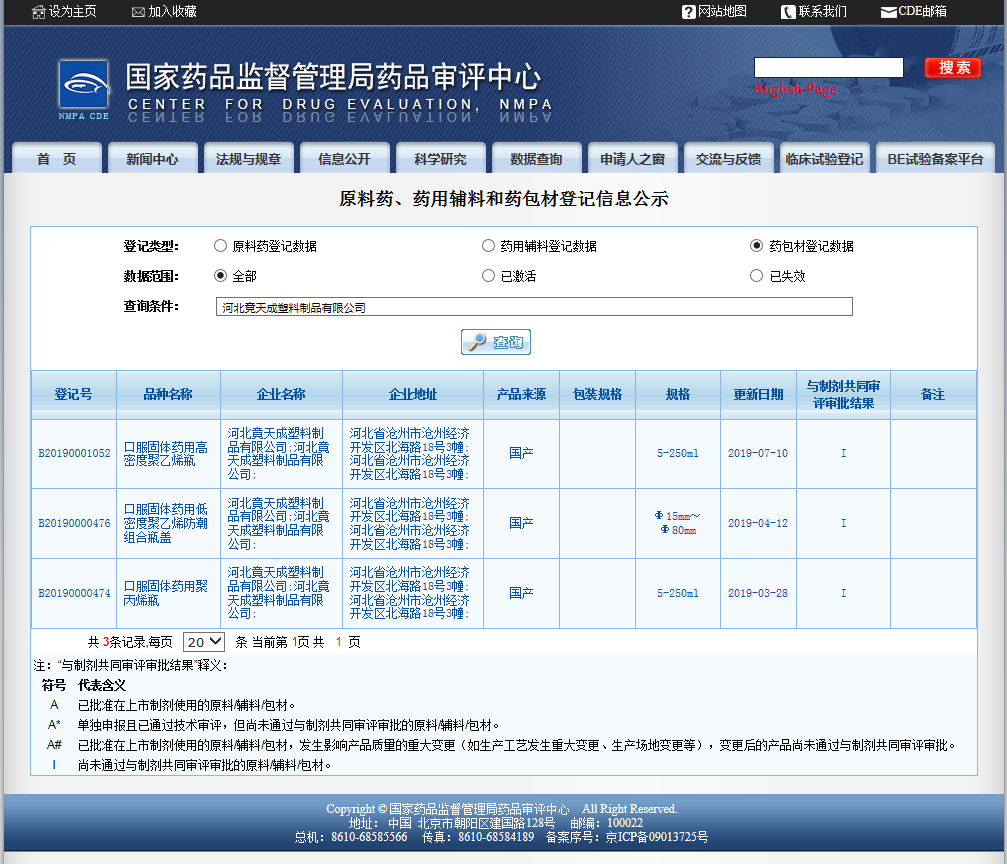Click registration number B20190000474
This screenshot has width=1007, height=864.
click(x=74, y=594)
